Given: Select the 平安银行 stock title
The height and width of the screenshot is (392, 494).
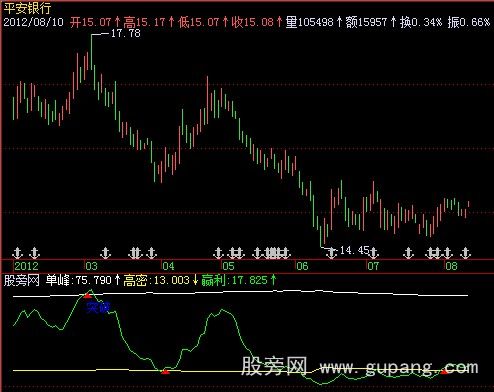Looking at the screenshot, I should tap(27, 8).
